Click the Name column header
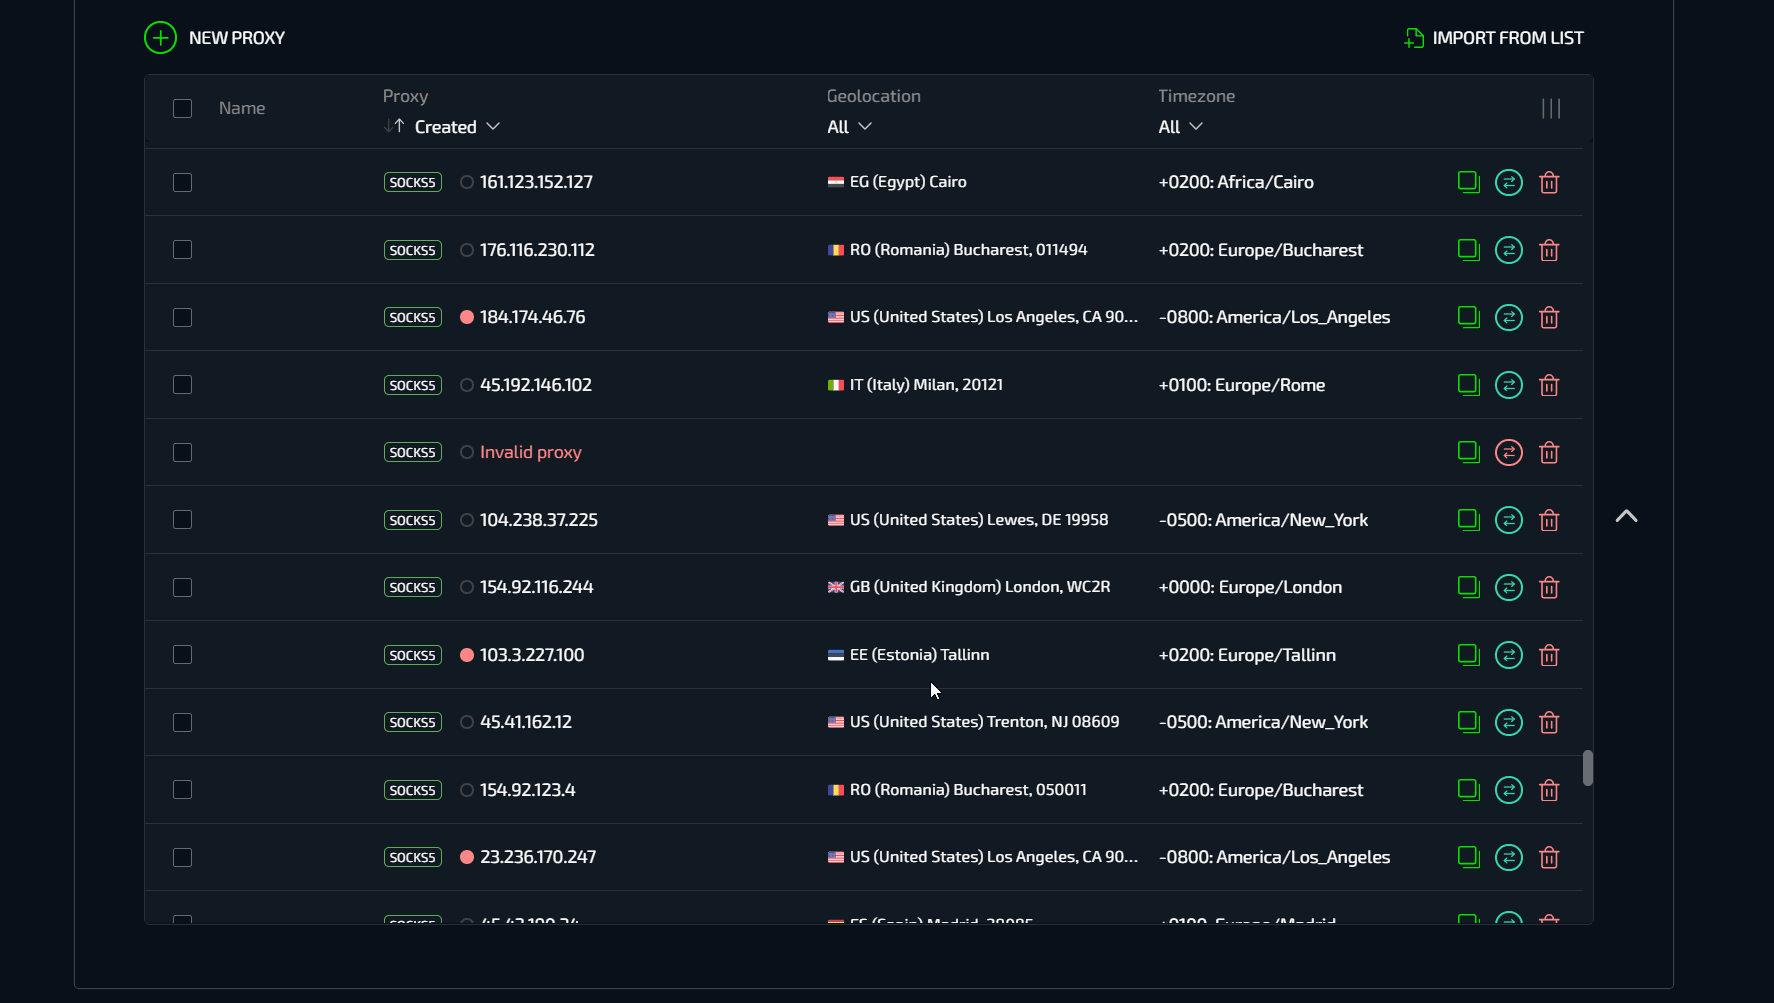 click(x=242, y=108)
